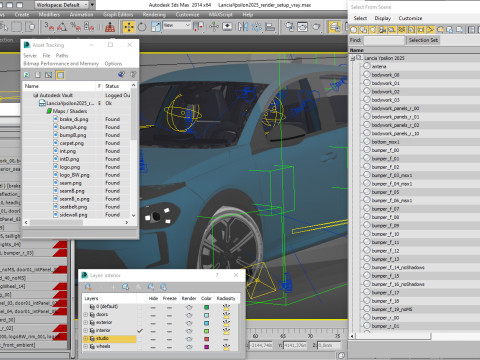
Task: Click Add Selected Objects to Layer icon
Action: pyautogui.click(x=113, y=287)
